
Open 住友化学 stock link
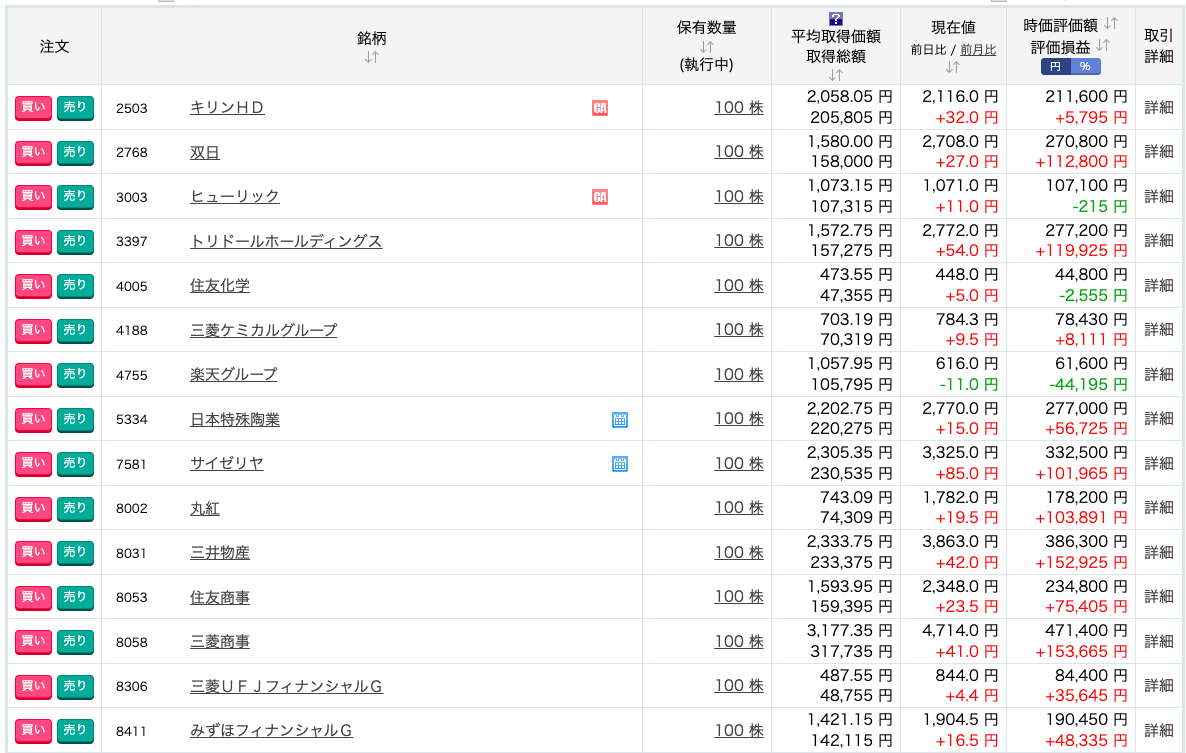pyautogui.click(x=219, y=286)
